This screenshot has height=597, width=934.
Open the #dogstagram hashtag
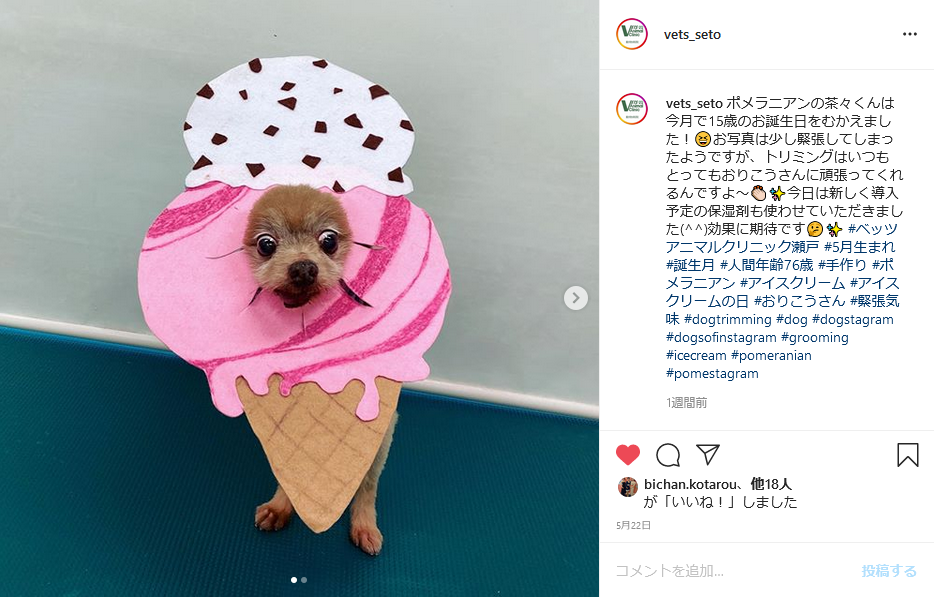click(852, 319)
